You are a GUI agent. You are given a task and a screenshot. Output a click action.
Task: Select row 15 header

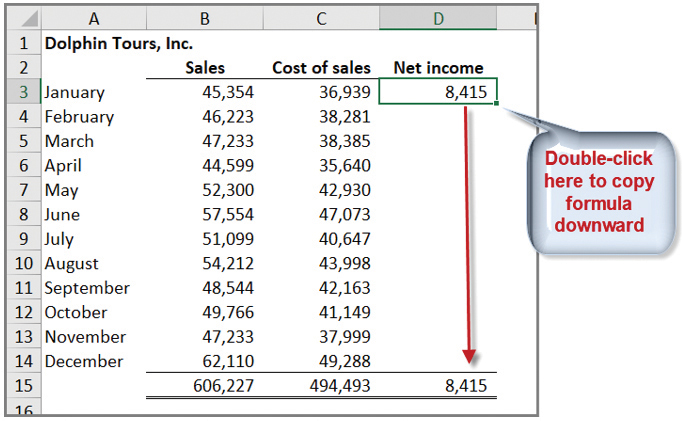pos(23,386)
